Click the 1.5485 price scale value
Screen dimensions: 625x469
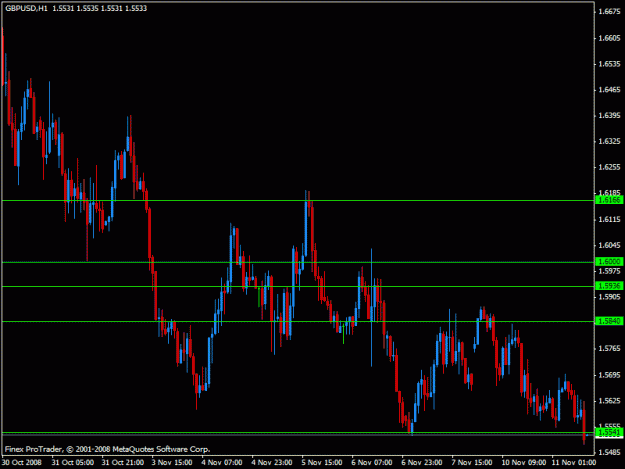coord(609,452)
